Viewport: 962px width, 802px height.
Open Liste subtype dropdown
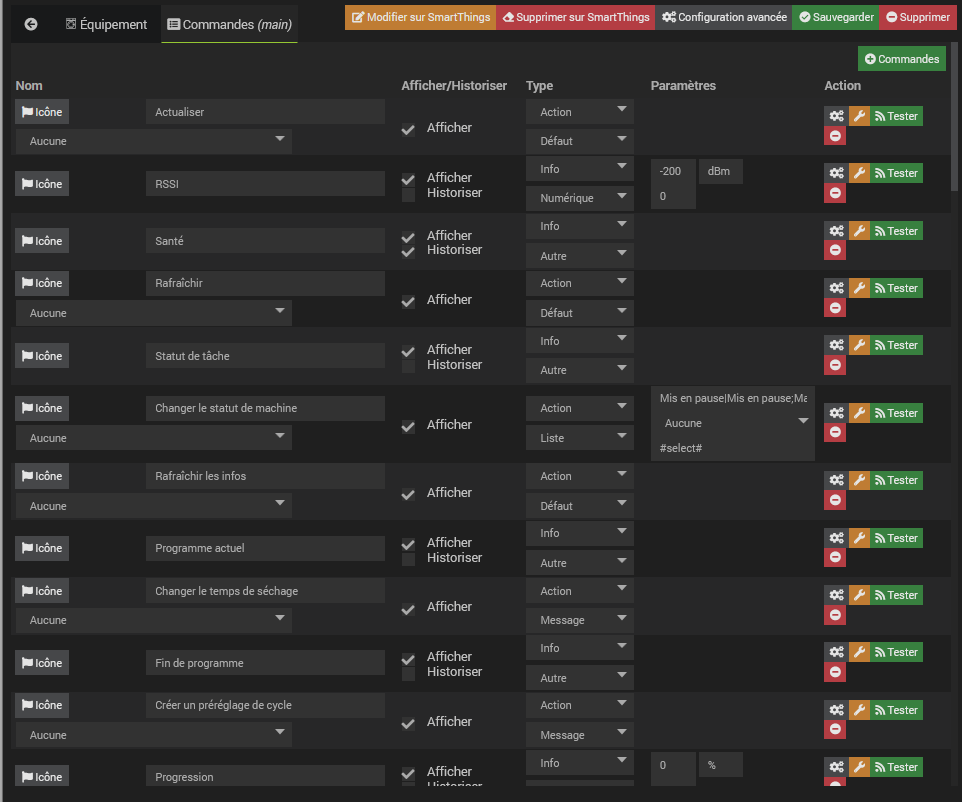580,438
